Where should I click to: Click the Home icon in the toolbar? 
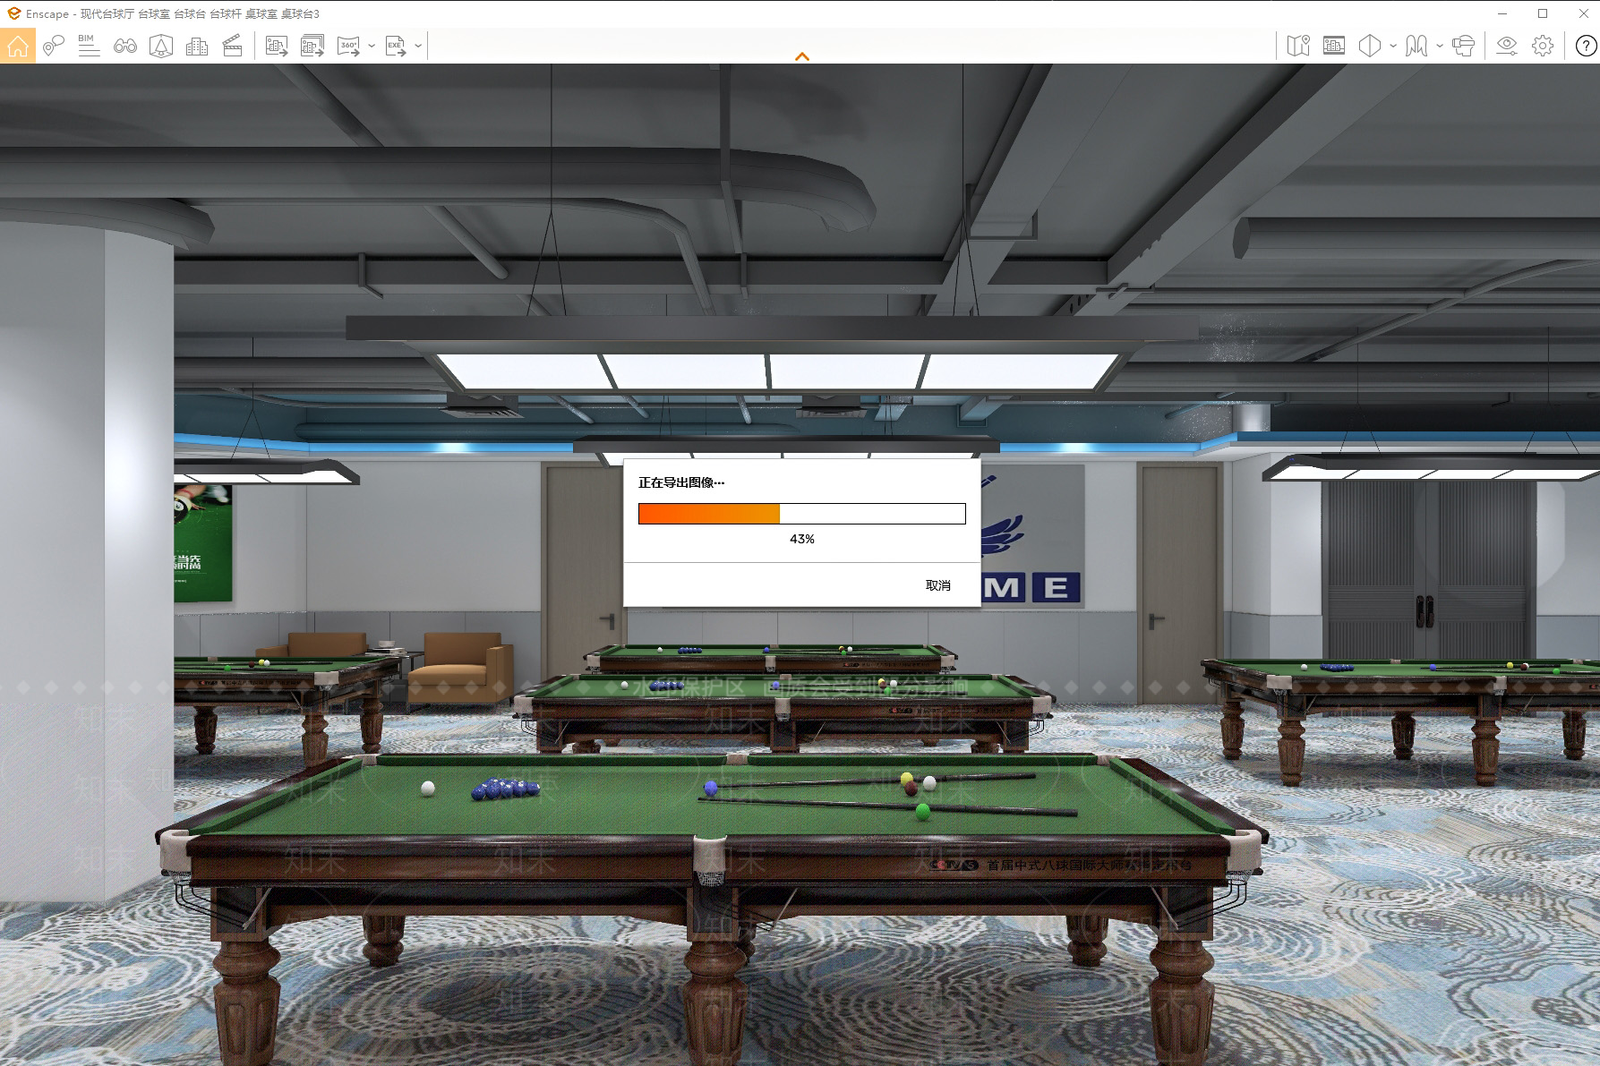[x=18, y=46]
